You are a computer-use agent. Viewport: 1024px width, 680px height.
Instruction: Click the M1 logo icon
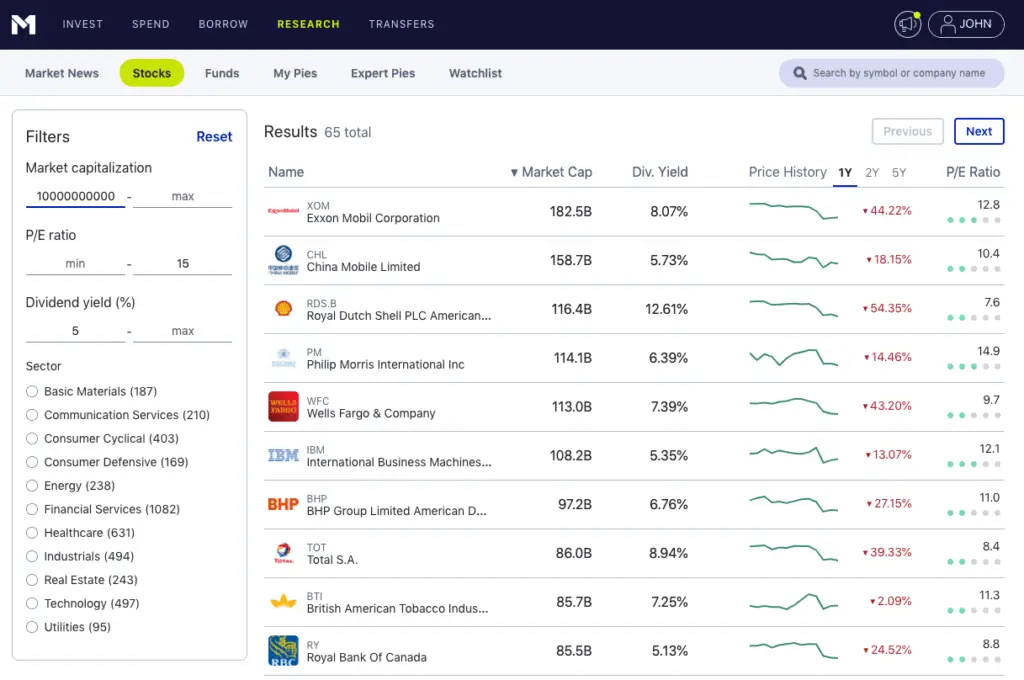(x=23, y=24)
